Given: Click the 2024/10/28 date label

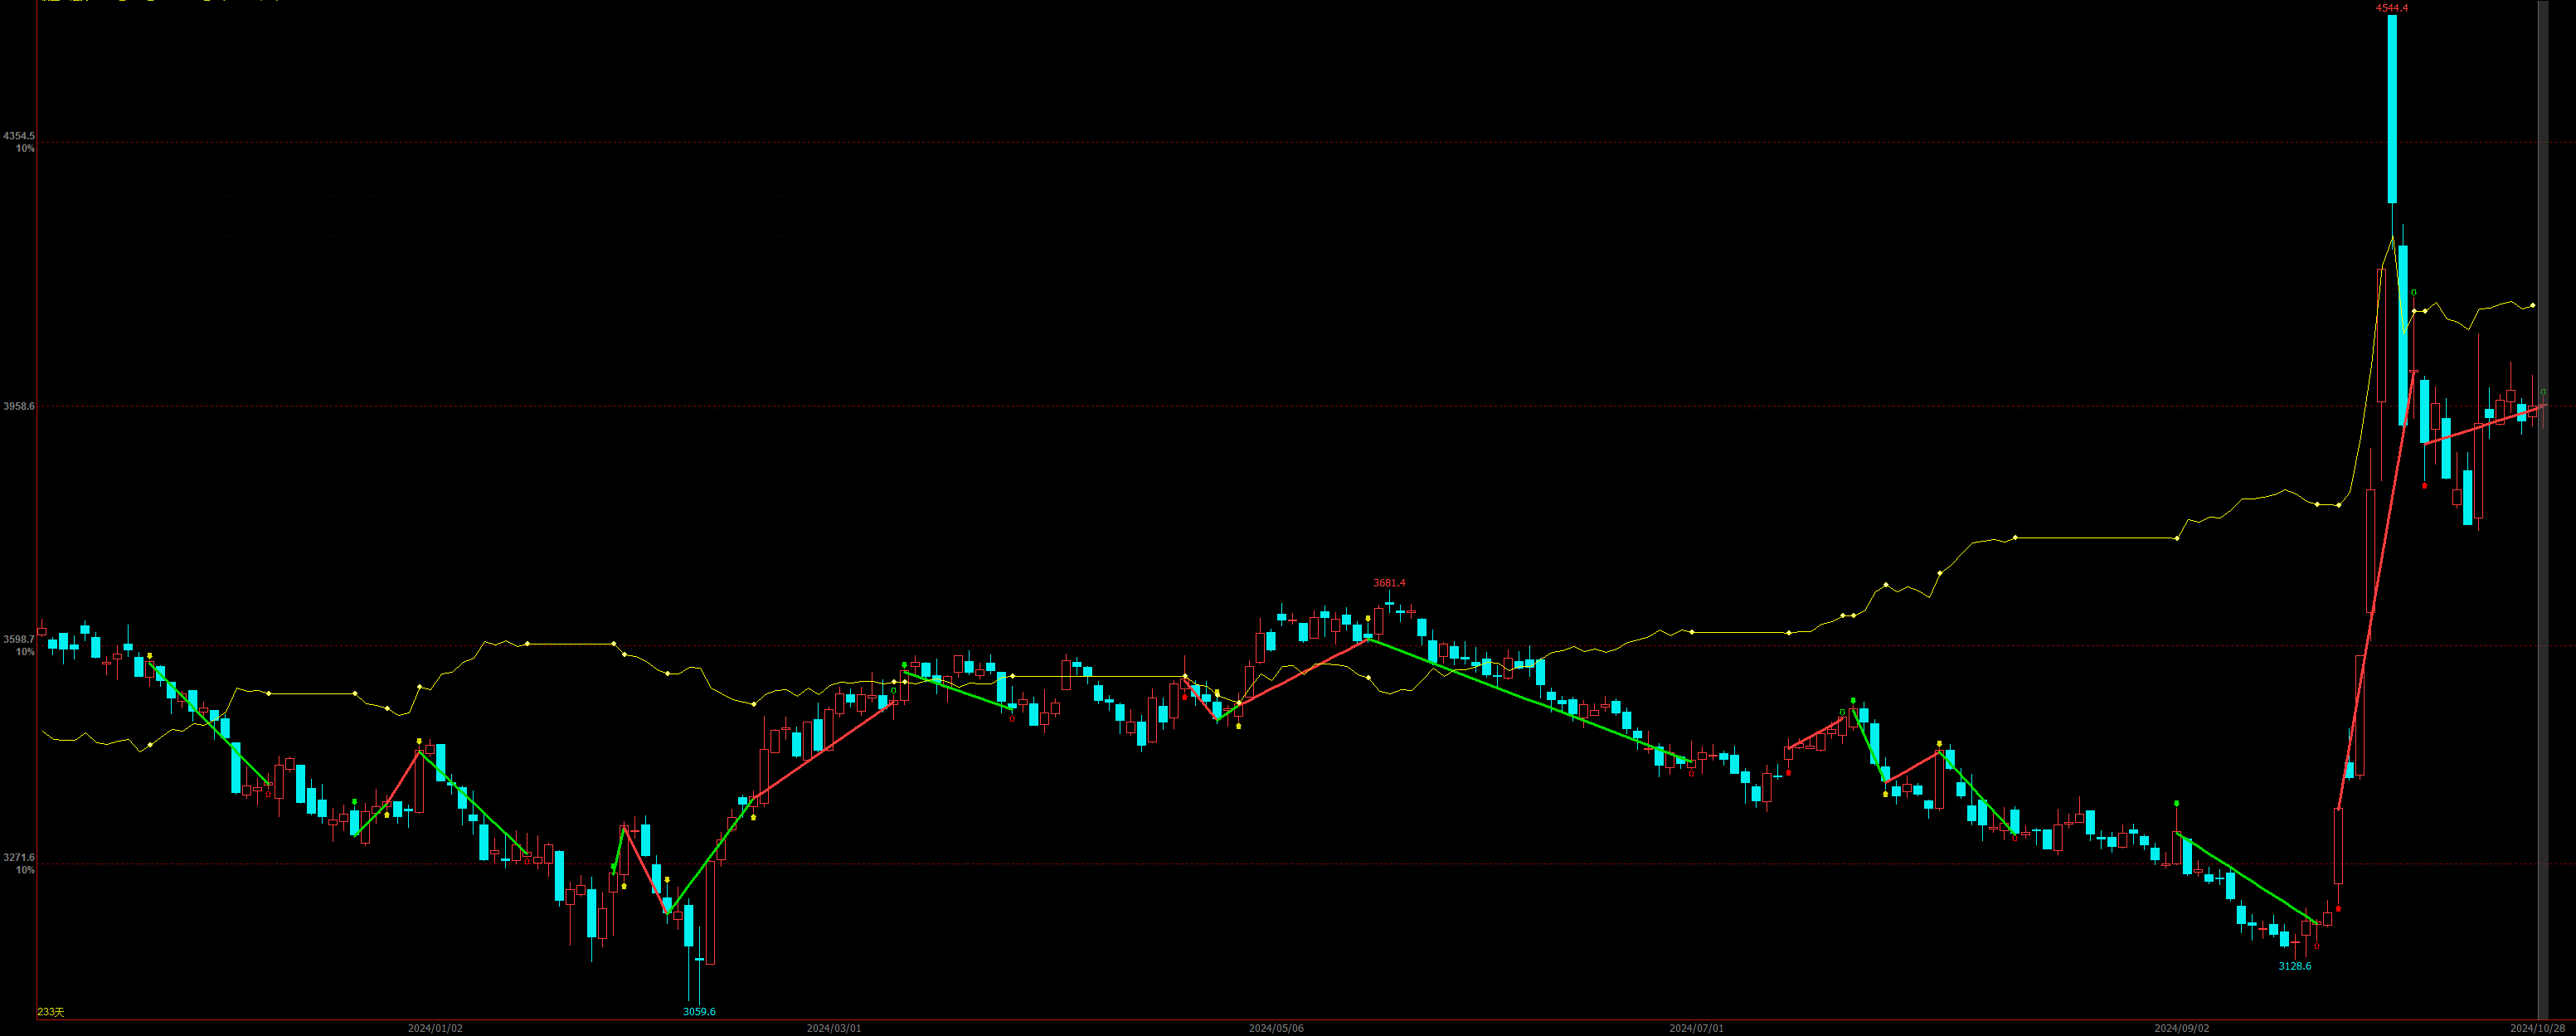Looking at the screenshot, I should pyautogui.click(x=2537, y=1028).
